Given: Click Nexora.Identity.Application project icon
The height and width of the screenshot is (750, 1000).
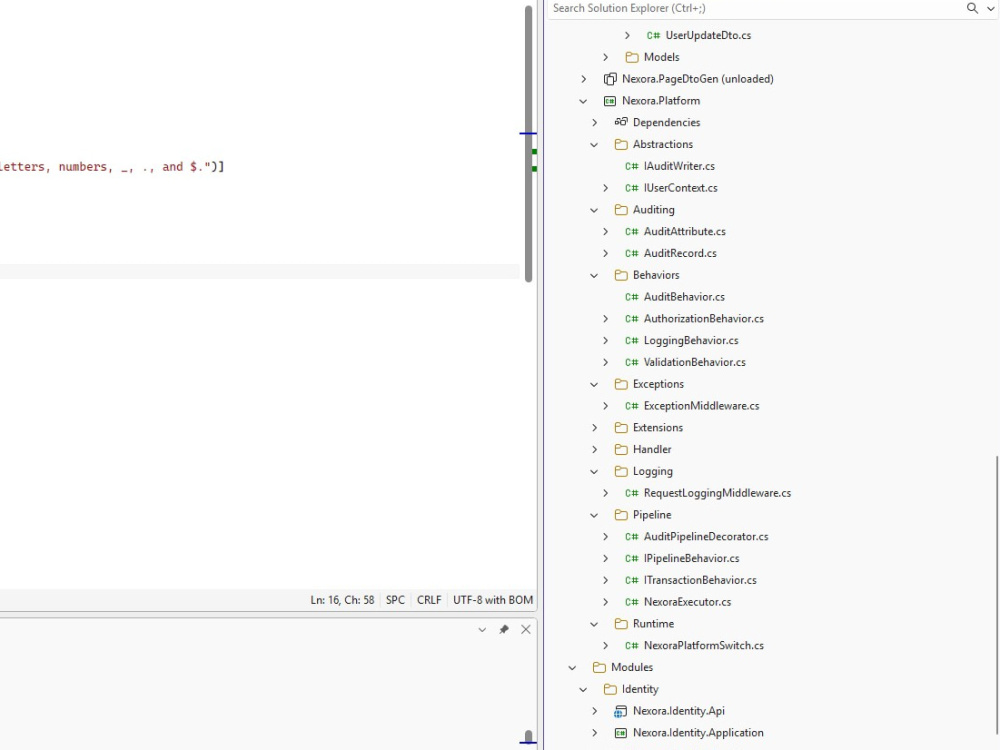Looking at the screenshot, I should (x=621, y=733).
